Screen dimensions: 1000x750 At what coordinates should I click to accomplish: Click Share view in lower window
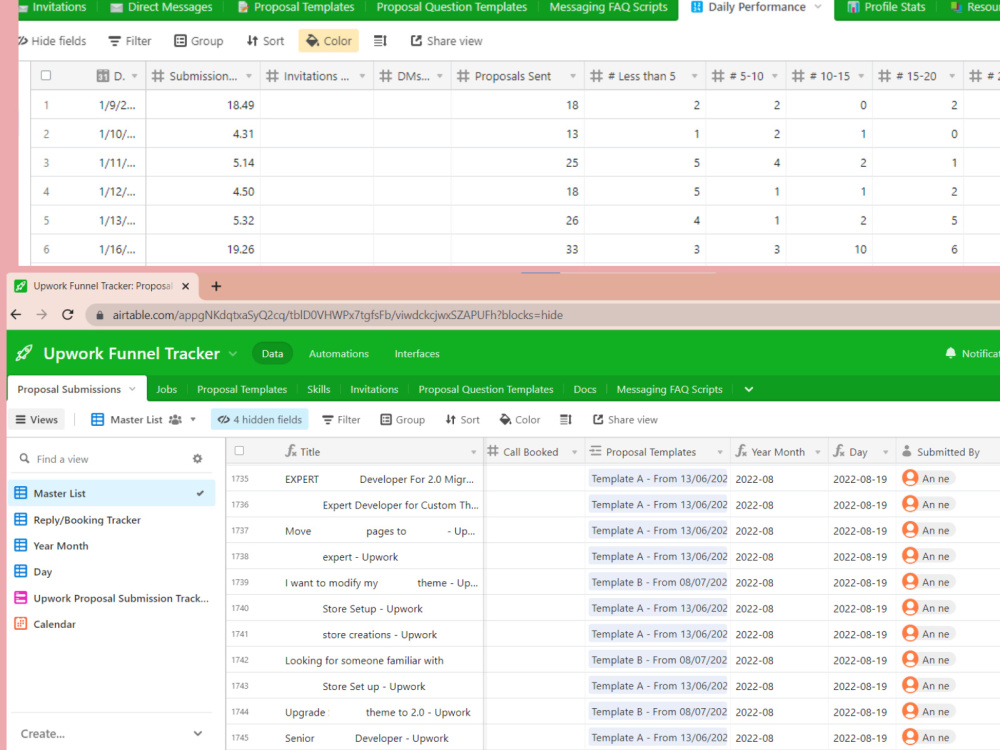pyautogui.click(x=625, y=420)
